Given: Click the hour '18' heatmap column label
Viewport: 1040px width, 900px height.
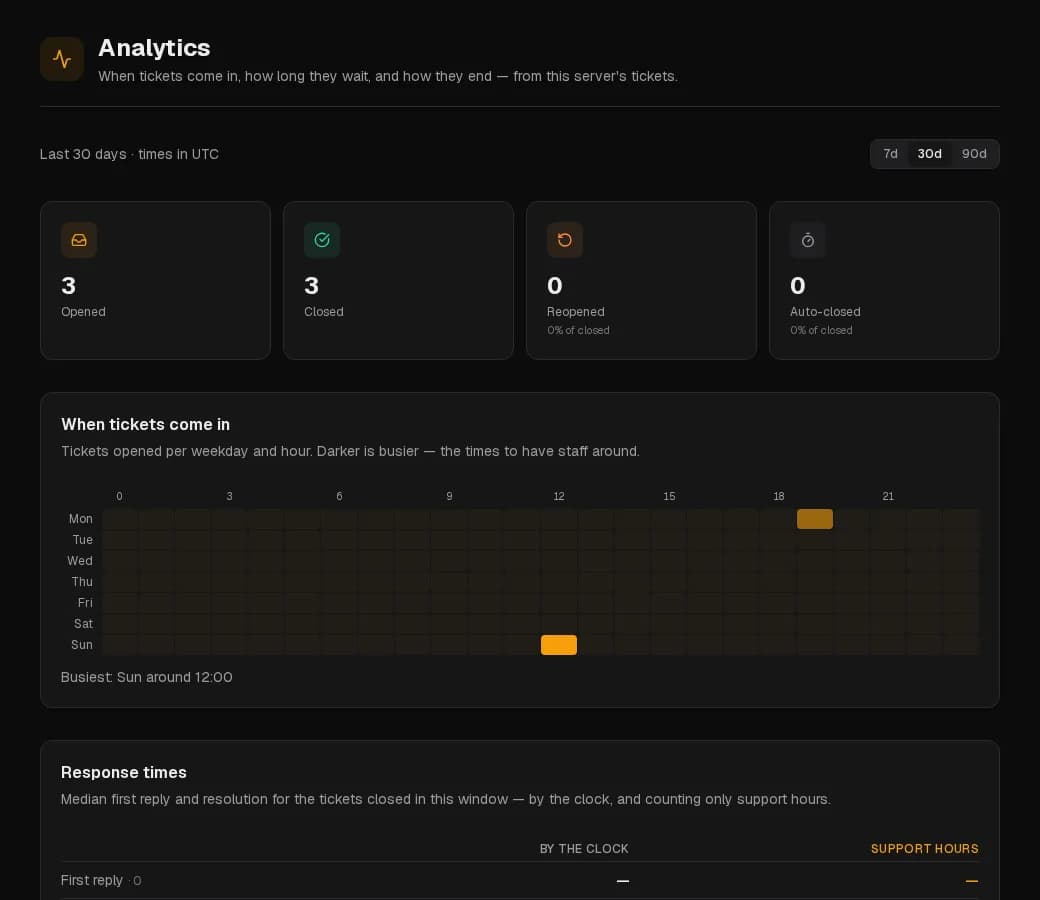Looking at the screenshot, I should coord(779,496).
